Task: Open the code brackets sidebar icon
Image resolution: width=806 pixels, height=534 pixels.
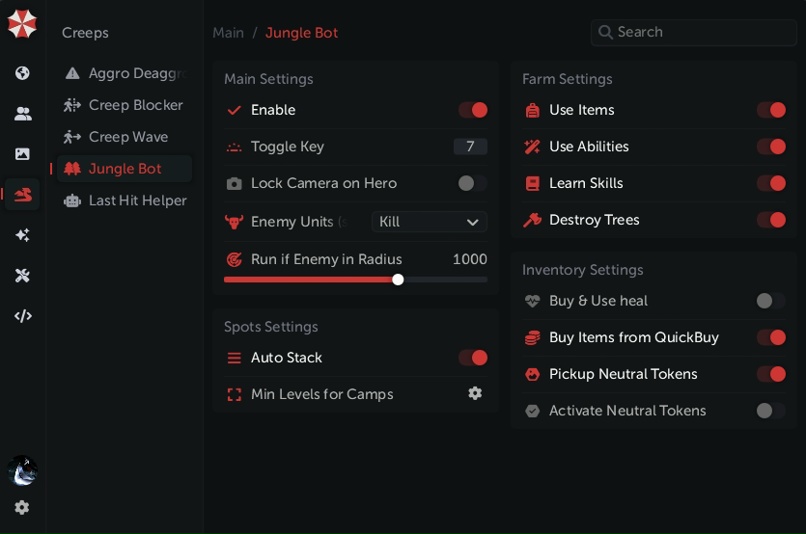Action: pyautogui.click(x=22, y=316)
